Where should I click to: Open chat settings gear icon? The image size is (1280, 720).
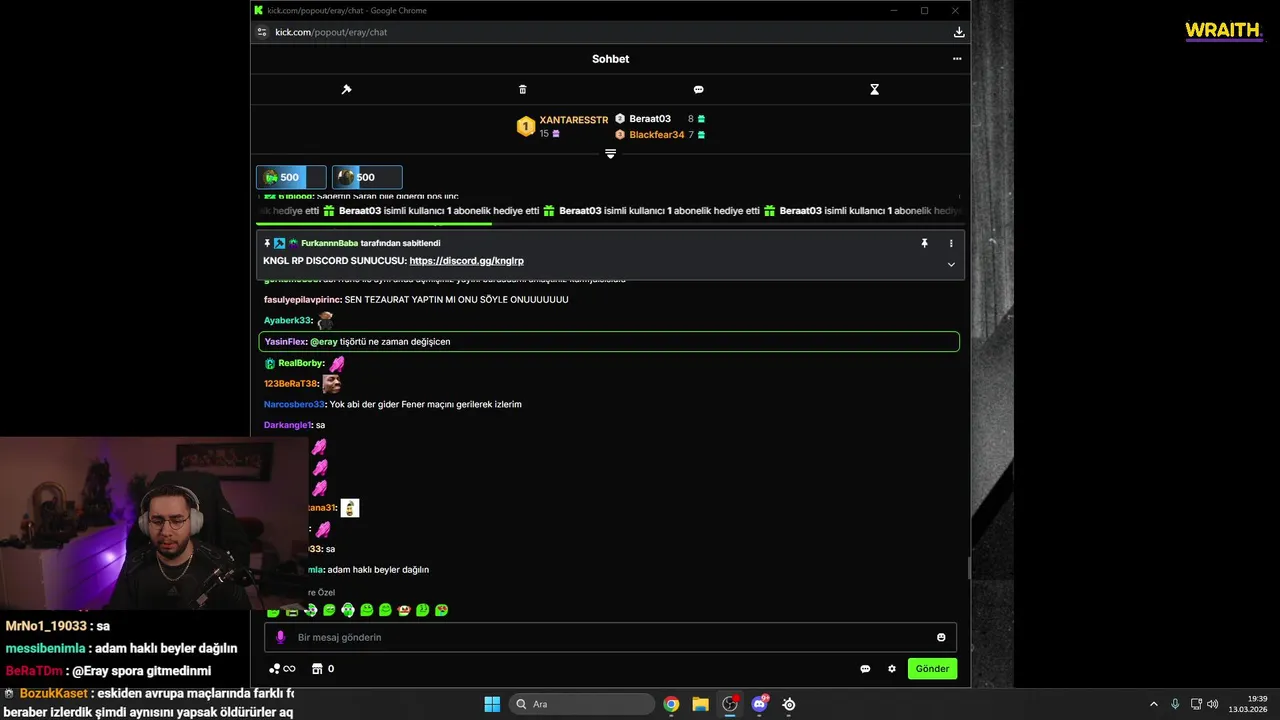click(892, 669)
